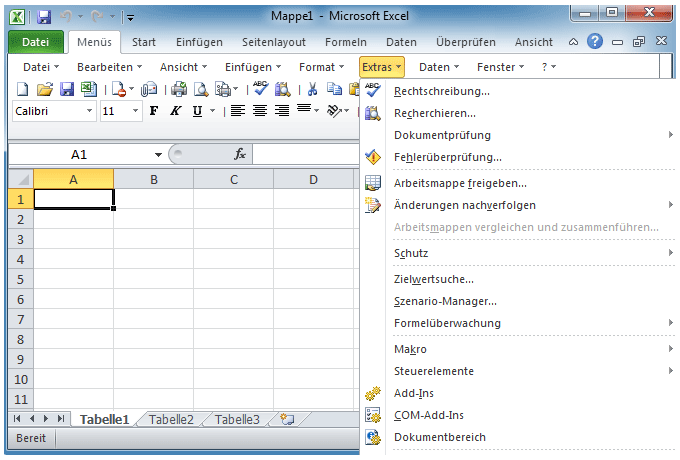
Task: Copy selection using the toolbar copy icon
Action: click(x=334, y=89)
